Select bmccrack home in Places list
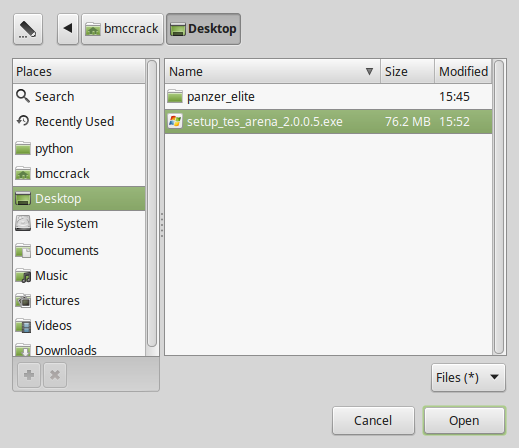519x448 pixels. click(x=79, y=173)
